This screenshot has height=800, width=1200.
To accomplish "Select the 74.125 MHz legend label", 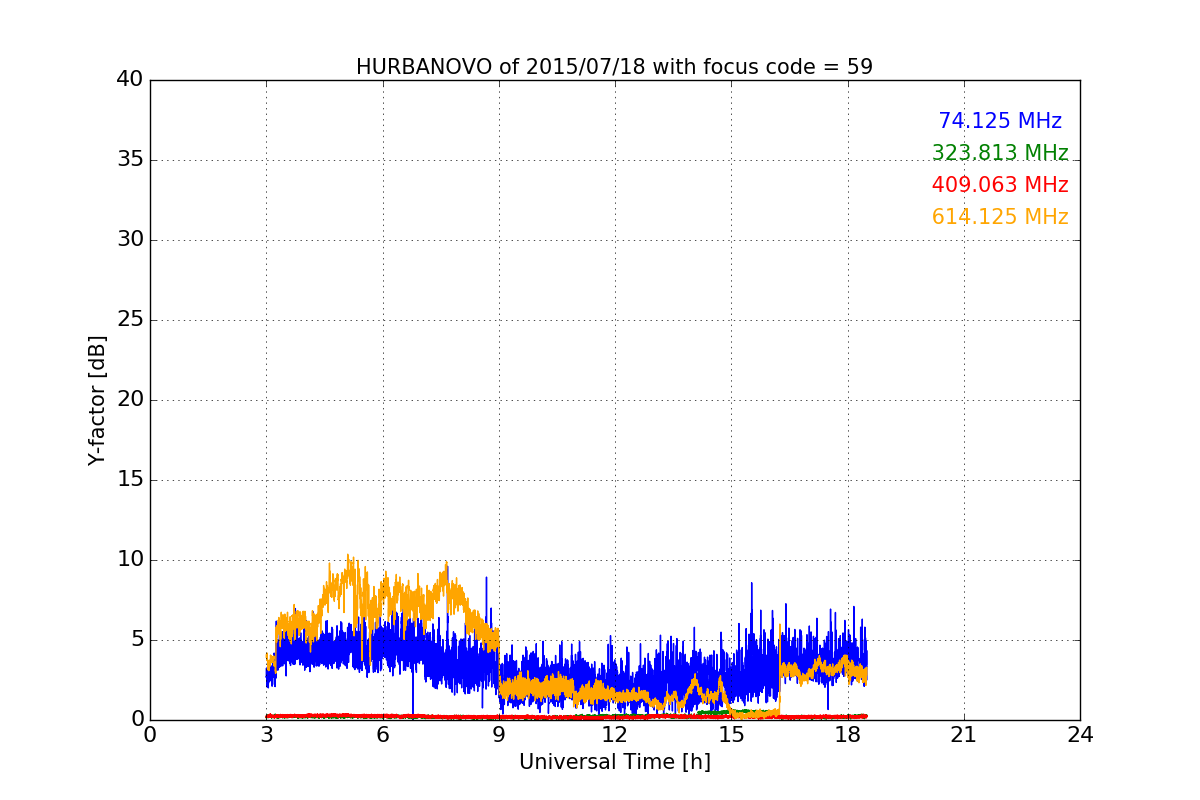I will click(1000, 121).
